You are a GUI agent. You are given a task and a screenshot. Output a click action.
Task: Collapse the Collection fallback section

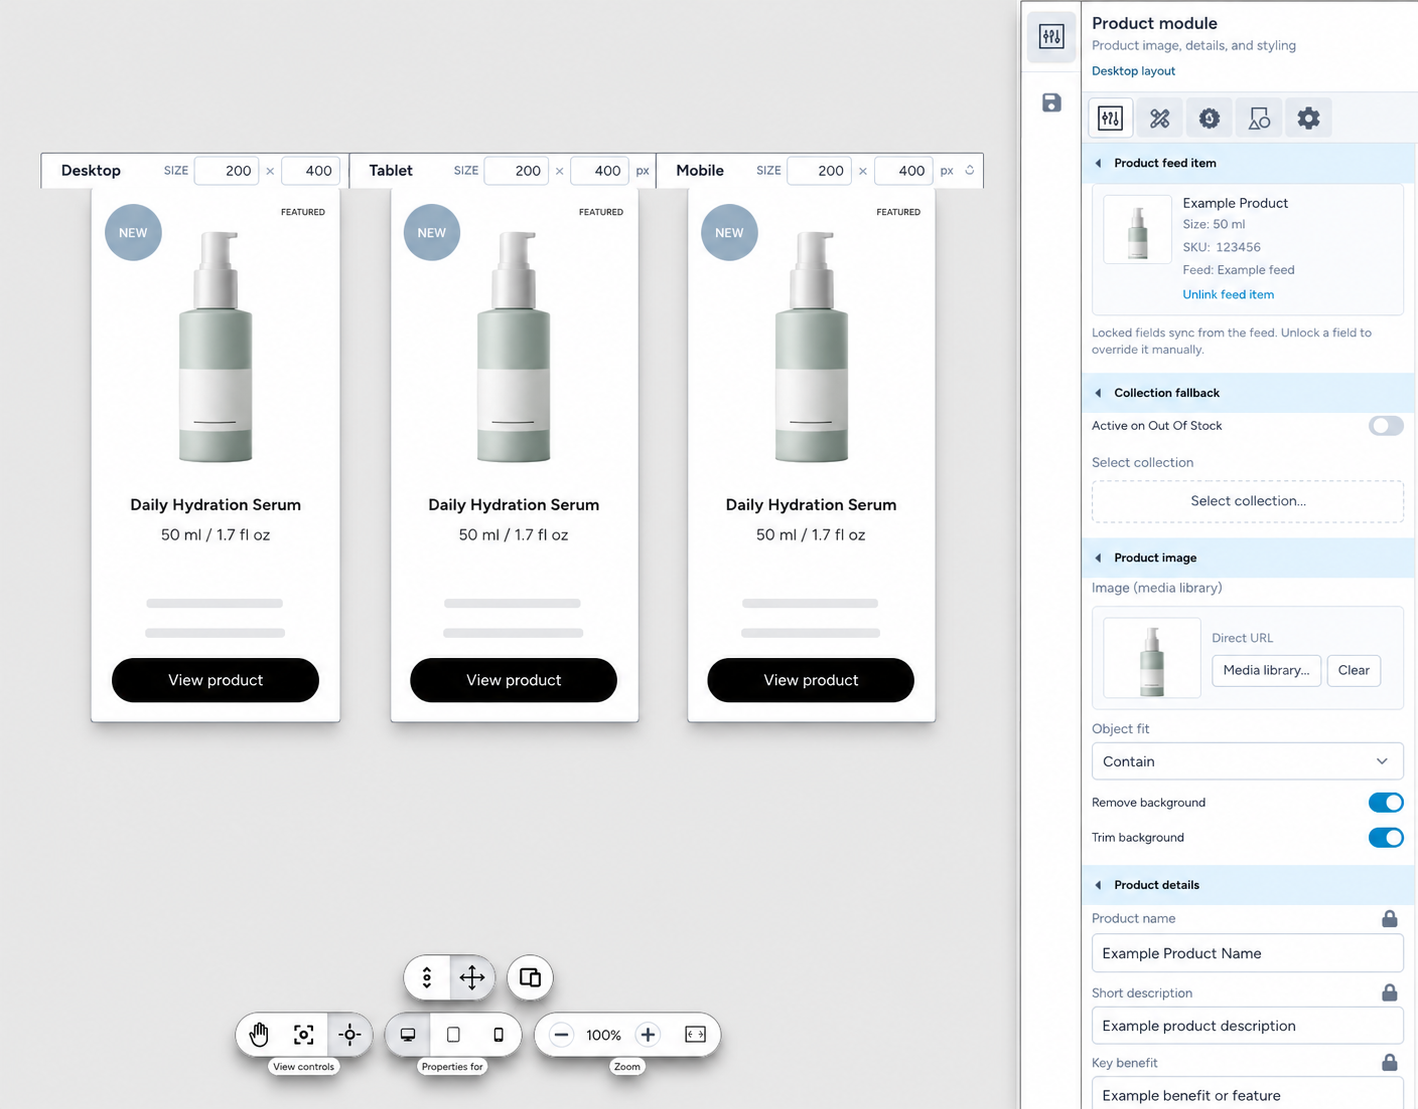coord(1249,393)
